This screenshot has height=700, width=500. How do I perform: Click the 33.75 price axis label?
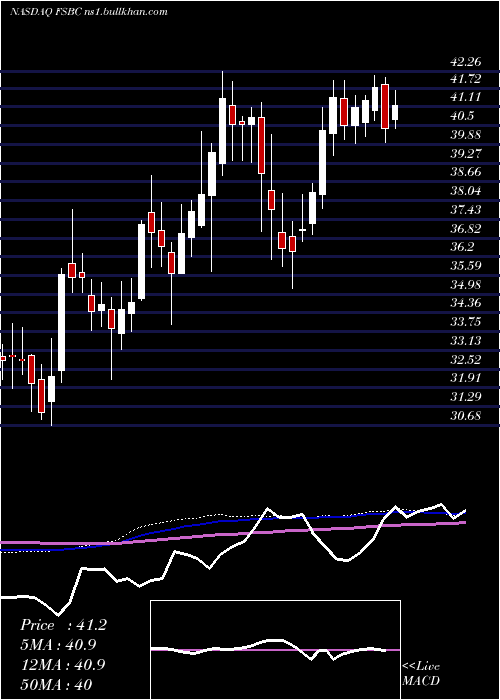[x=466, y=322]
